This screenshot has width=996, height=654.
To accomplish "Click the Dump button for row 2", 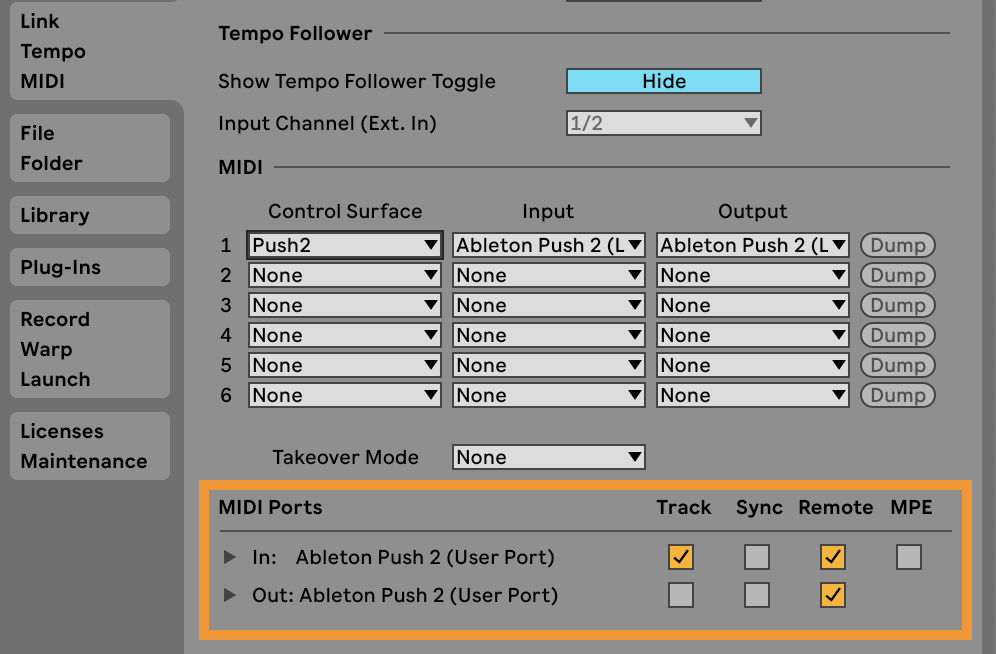I will click(x=898, y=275).
